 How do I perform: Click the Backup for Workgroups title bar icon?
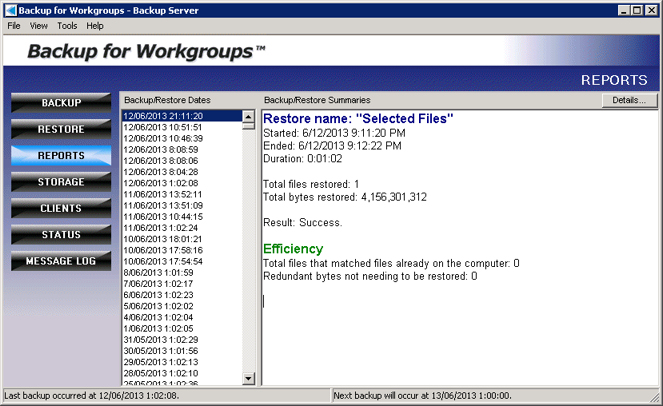11,10
